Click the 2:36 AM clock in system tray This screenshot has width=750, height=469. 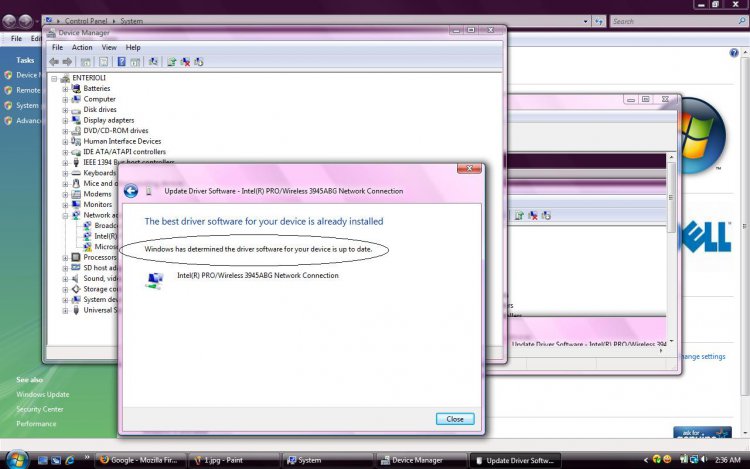(728, 459)
